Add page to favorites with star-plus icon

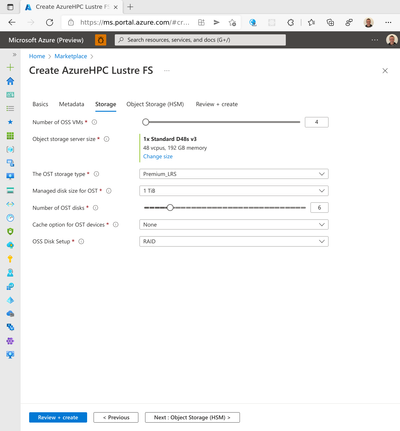[x=232, y=22]
